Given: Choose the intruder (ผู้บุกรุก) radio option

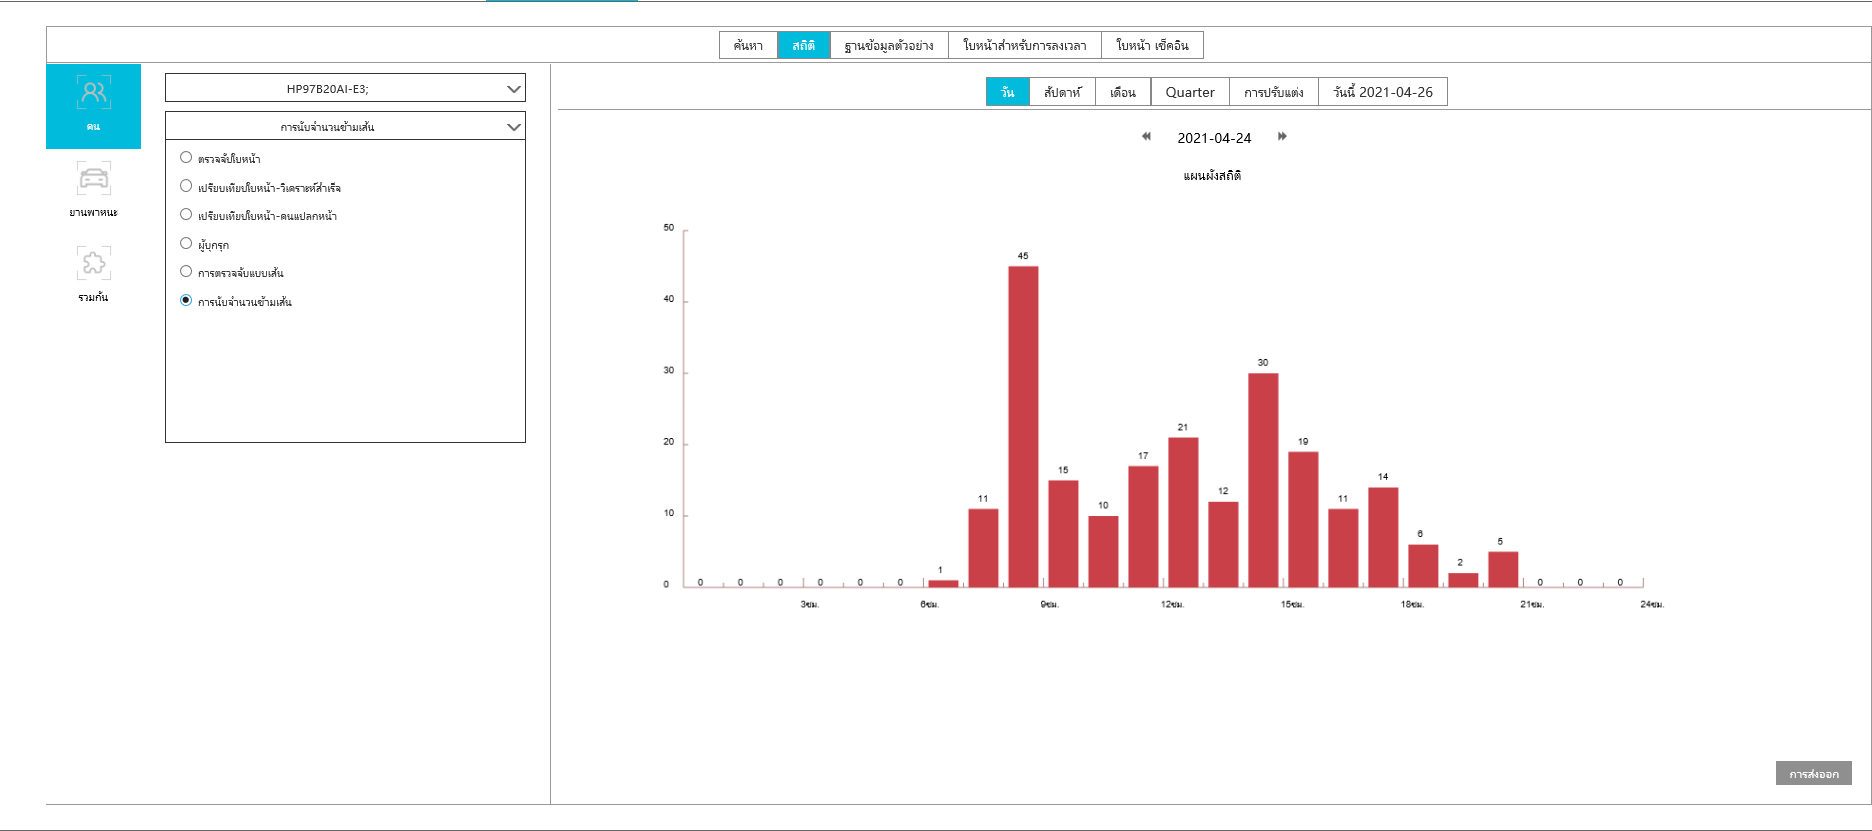Looking at the screenshot, I should (x=186, y=243).
